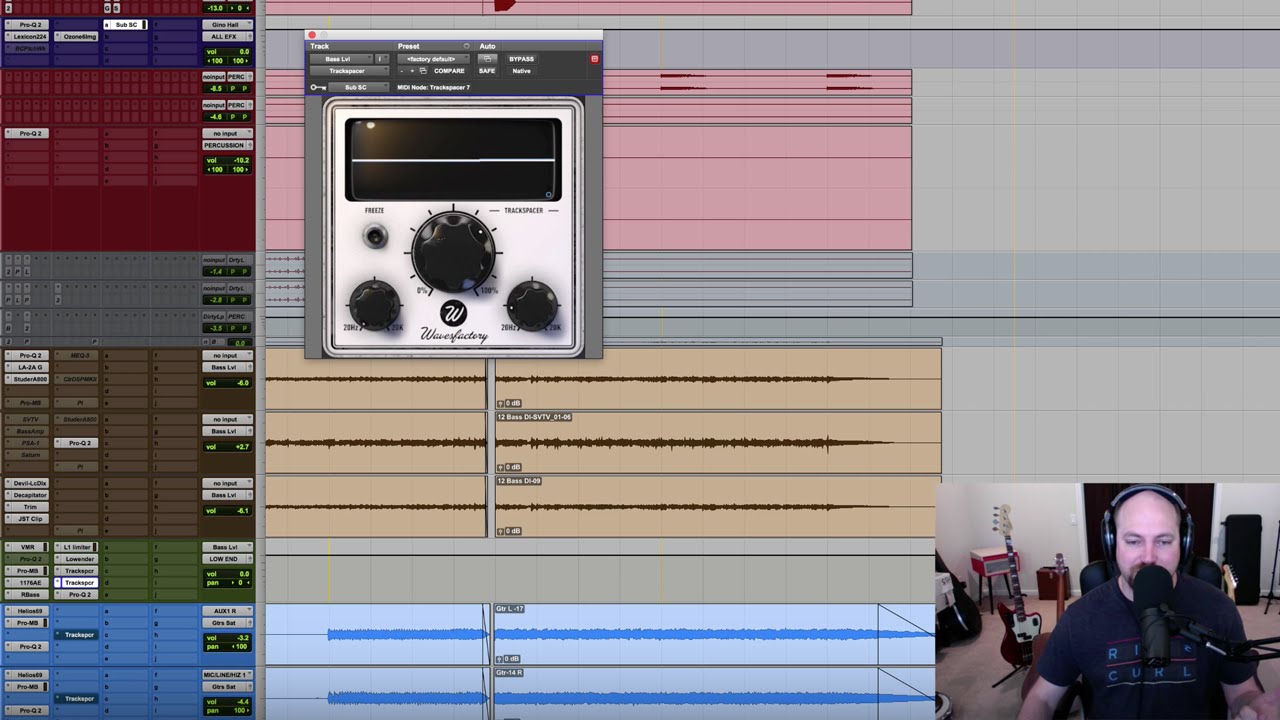Open the LOW END output selector

(x=226, y=559)
